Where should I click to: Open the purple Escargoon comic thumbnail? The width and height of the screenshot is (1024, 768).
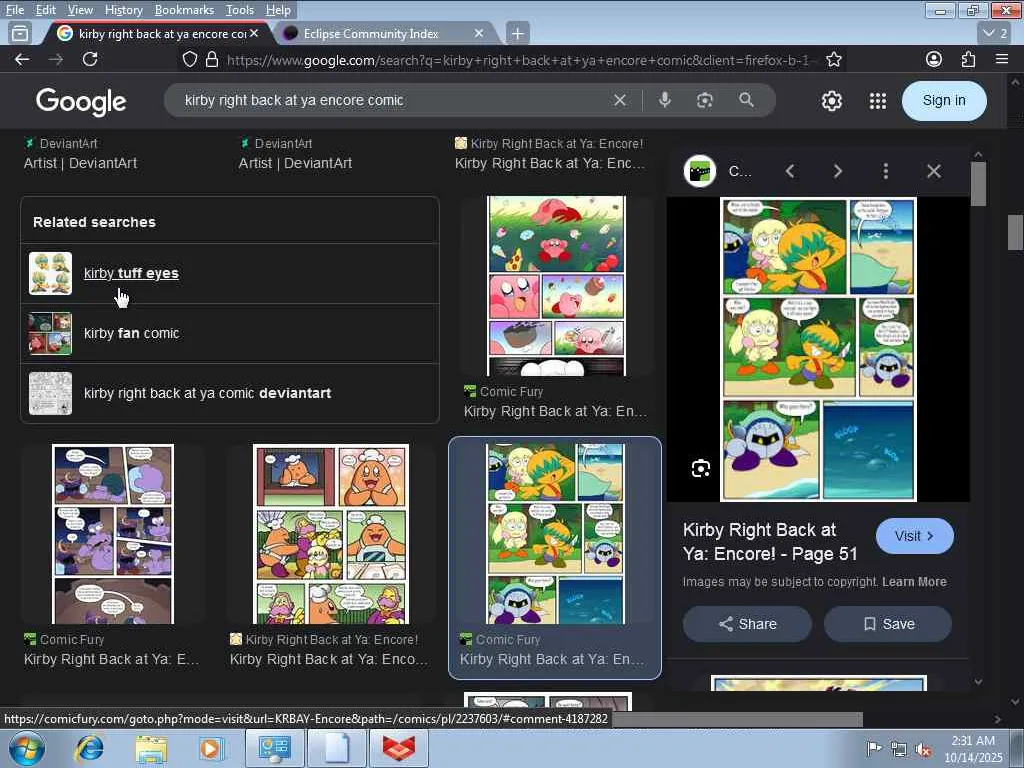[113, 534]
